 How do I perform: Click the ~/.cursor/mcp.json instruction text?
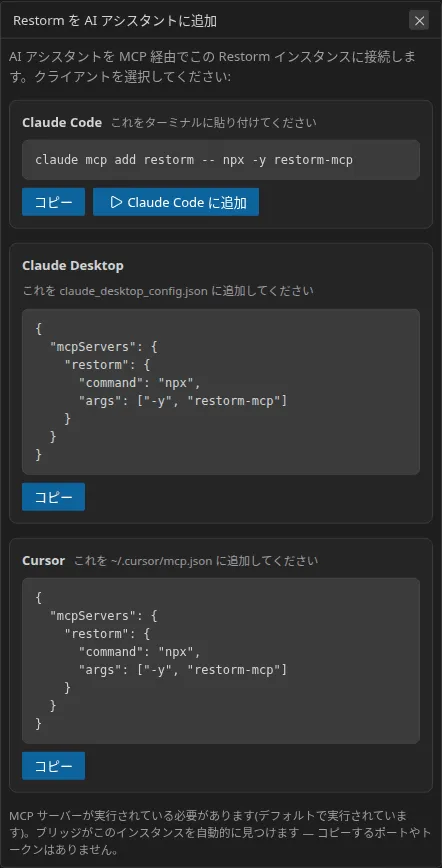tap(196, 561)
